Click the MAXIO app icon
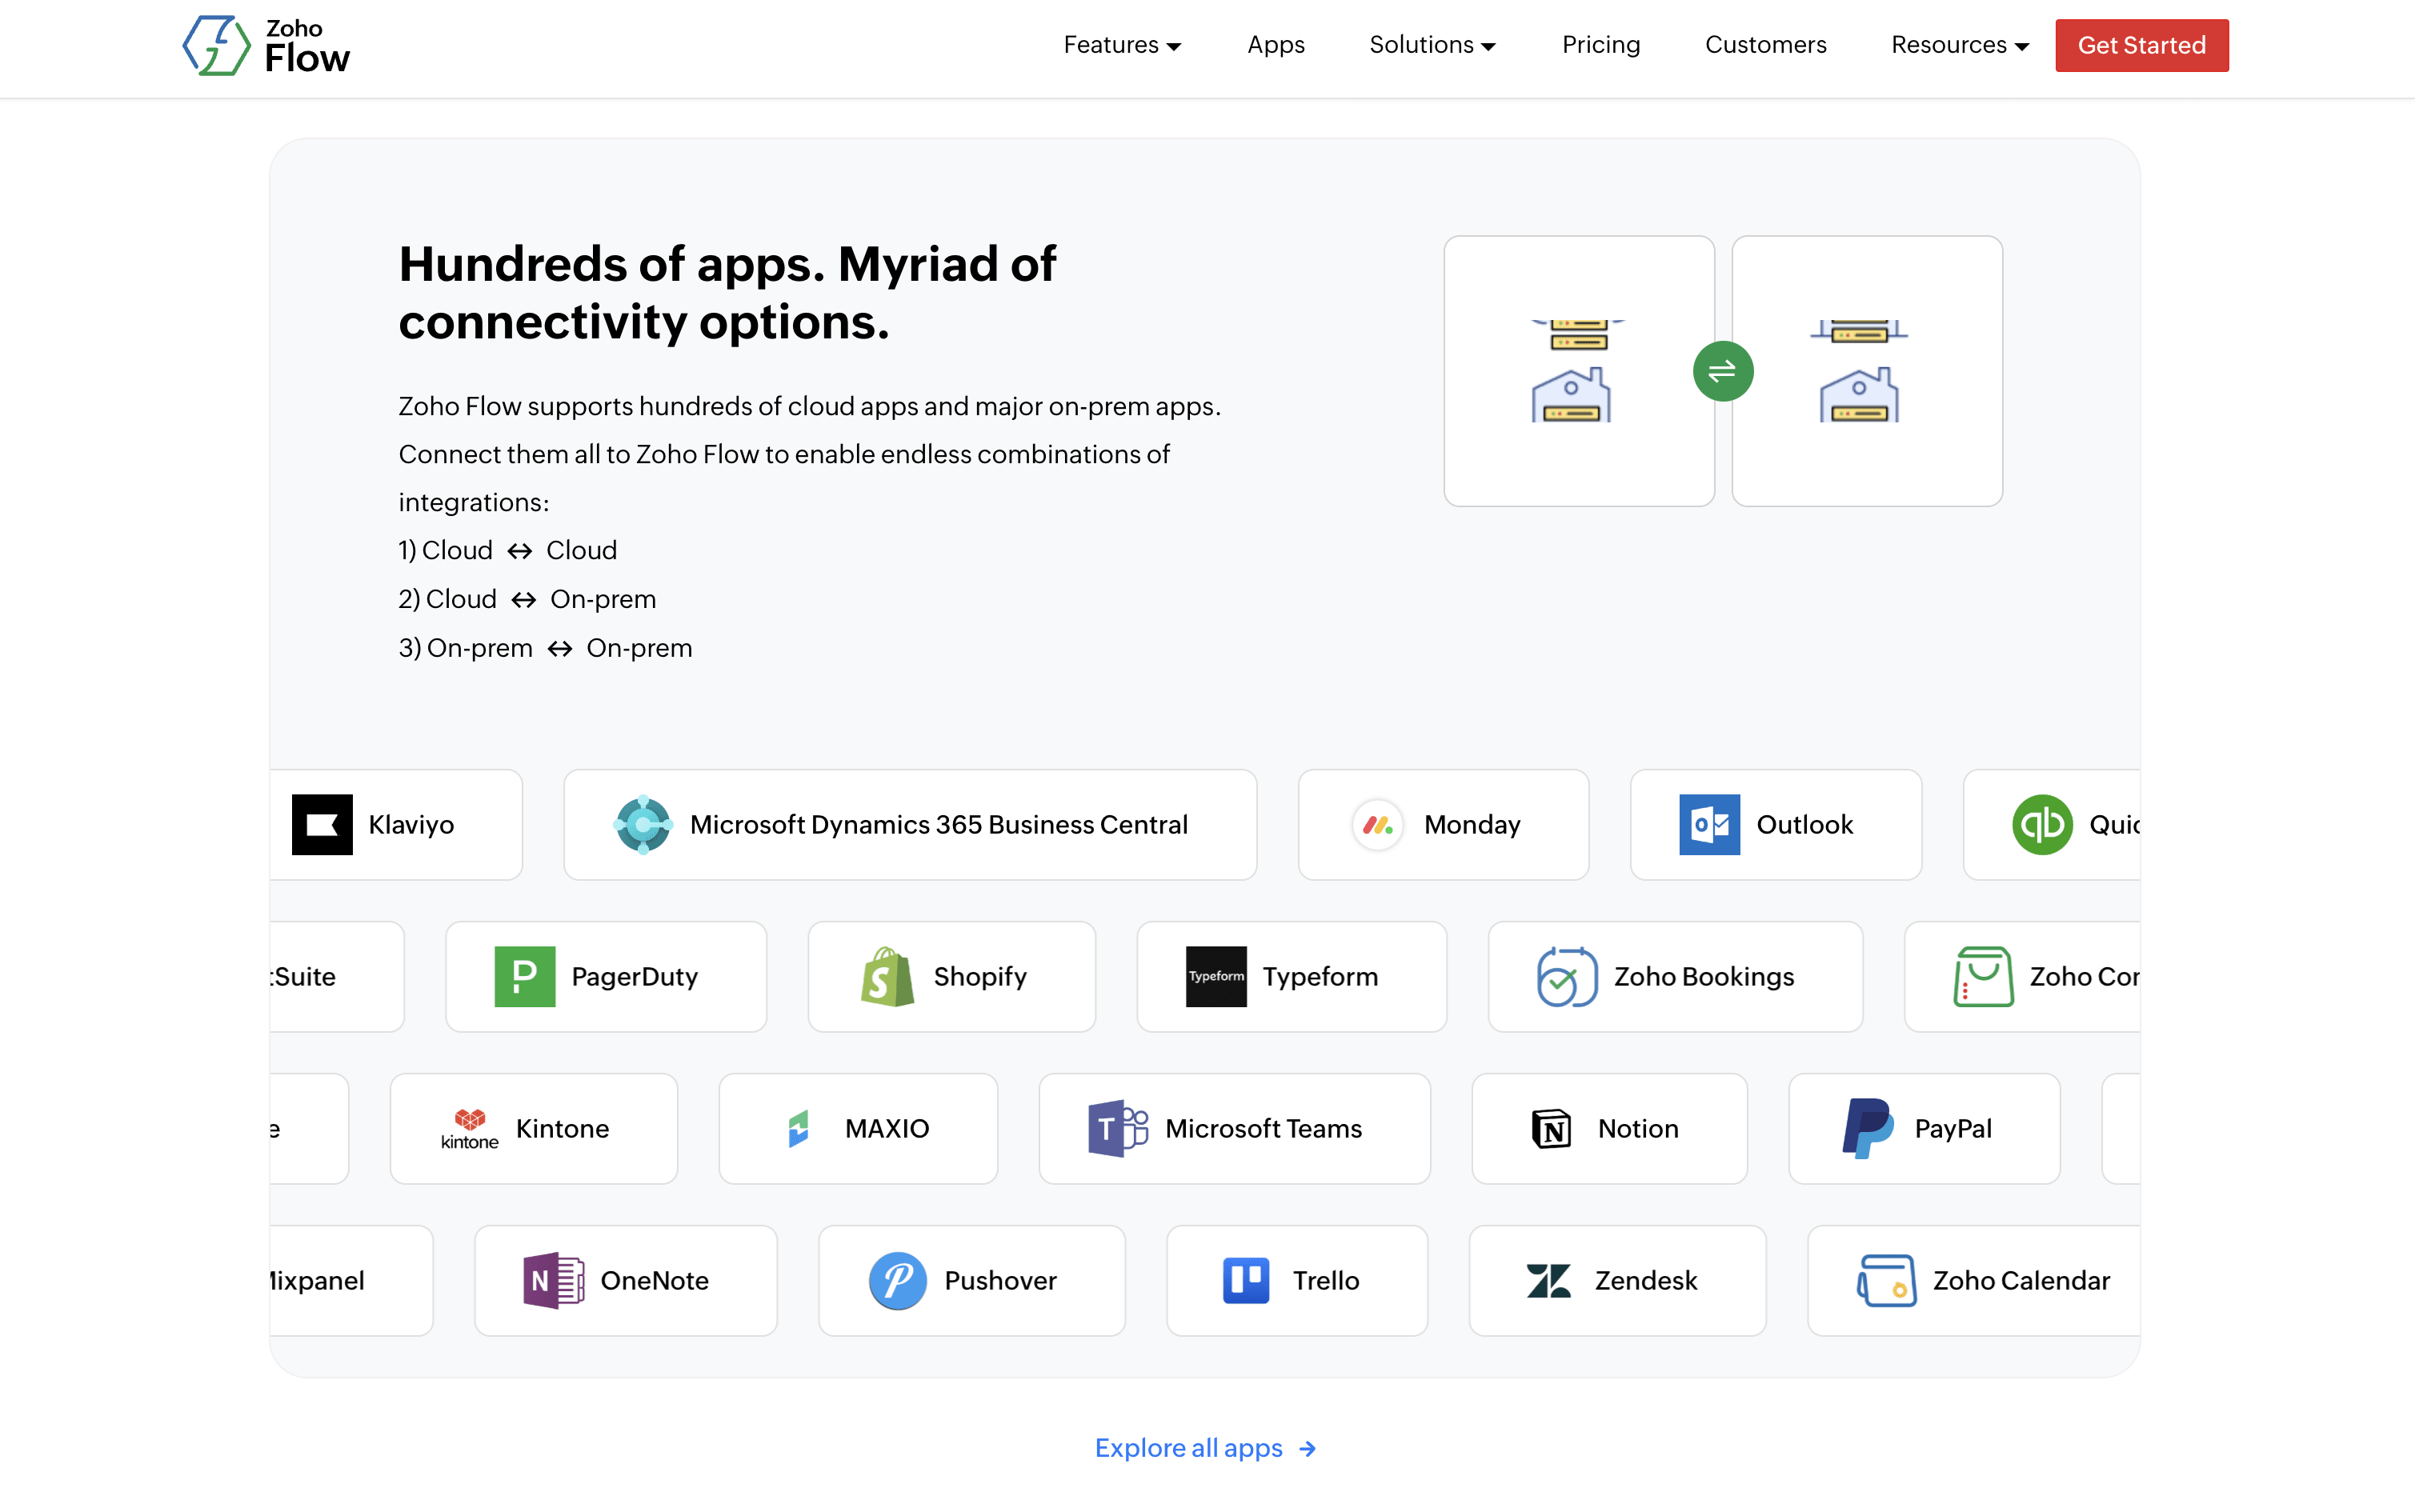Image resolution: width=2415 pixels, height=1512 pixels. (x=798, y=1128)
